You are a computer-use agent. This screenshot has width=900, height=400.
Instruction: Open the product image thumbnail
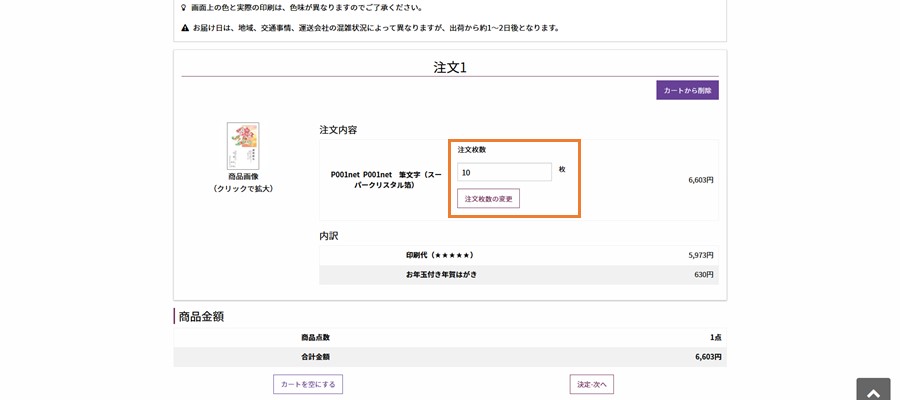243,145
